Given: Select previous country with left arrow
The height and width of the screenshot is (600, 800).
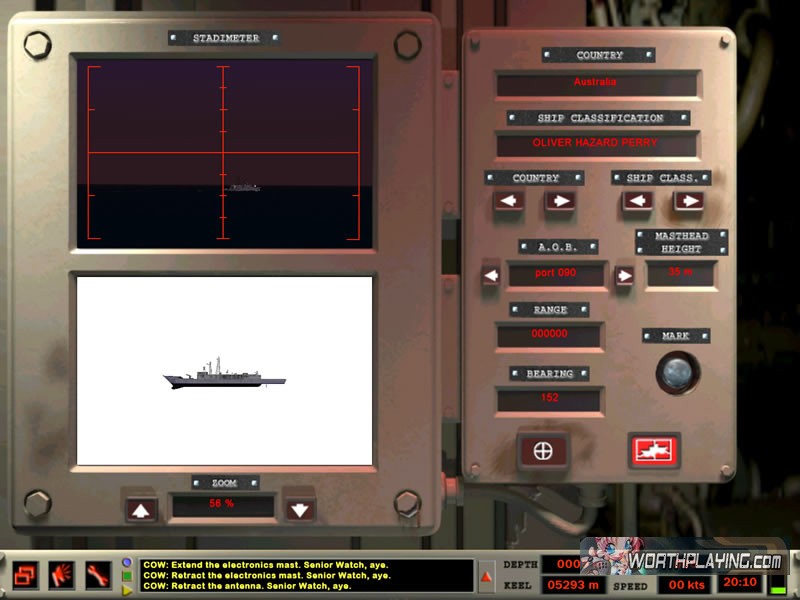Looking at the screenshot, I should (x=509, y=201).
